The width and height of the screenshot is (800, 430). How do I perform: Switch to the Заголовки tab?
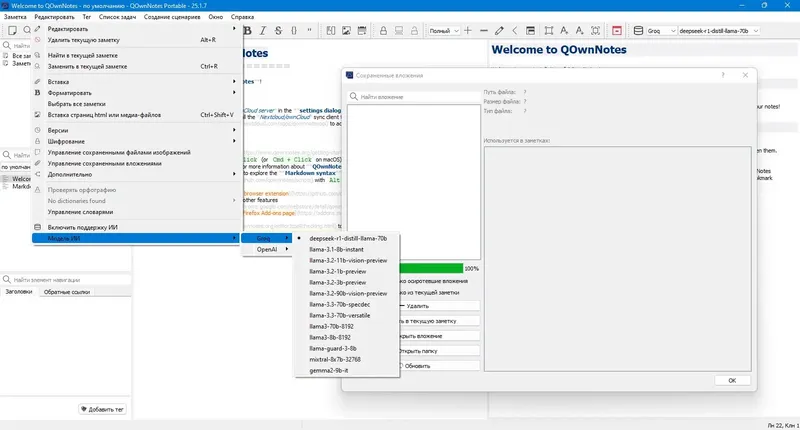19,292
